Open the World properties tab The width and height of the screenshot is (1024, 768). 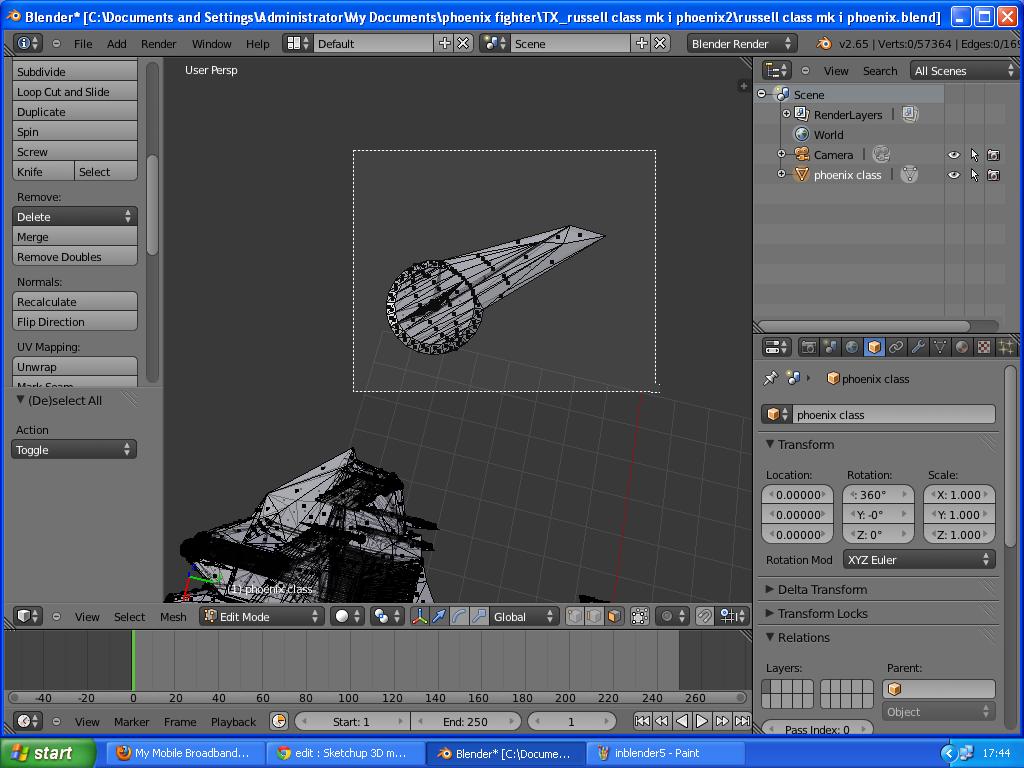pos(850,347)
